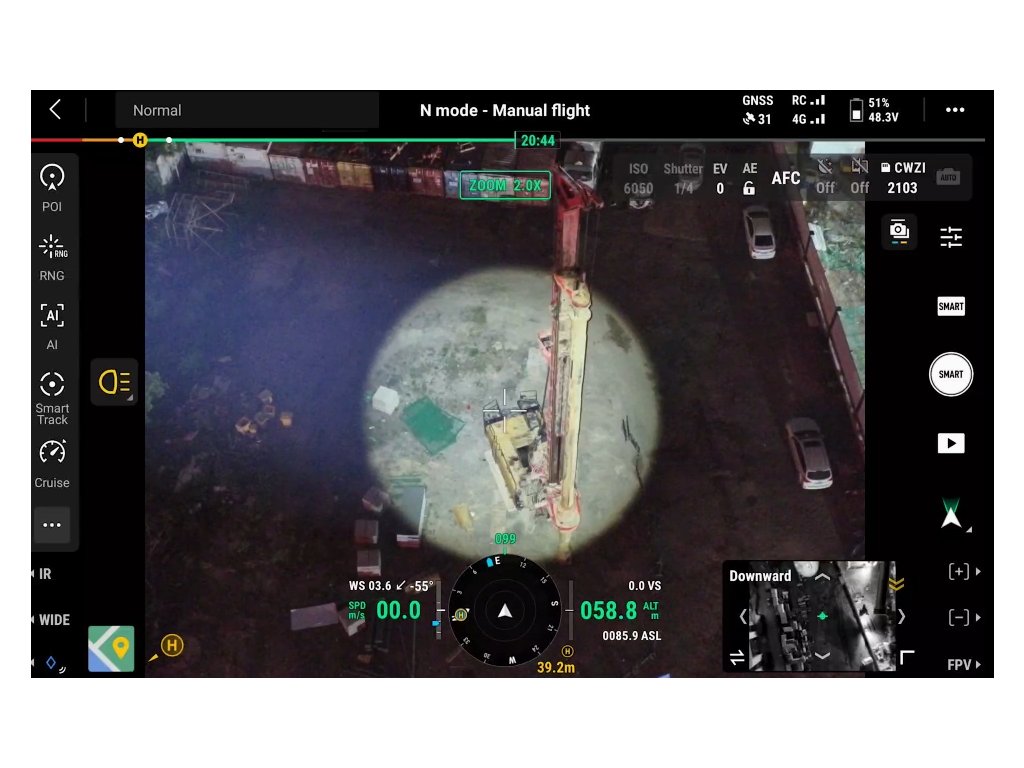This screenshot has width=1024, height=768.
Task: Select N mode - Manual flight title
Action: (505, 110)
